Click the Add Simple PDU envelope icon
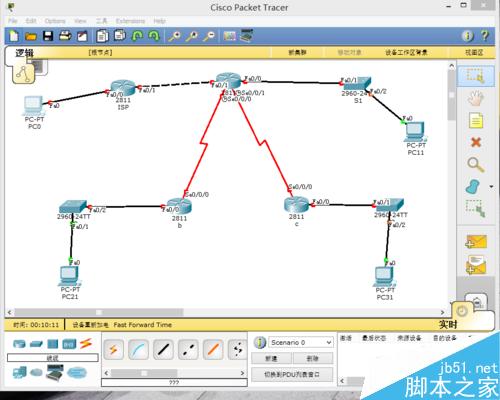The image size is (500, 400). 476,242
